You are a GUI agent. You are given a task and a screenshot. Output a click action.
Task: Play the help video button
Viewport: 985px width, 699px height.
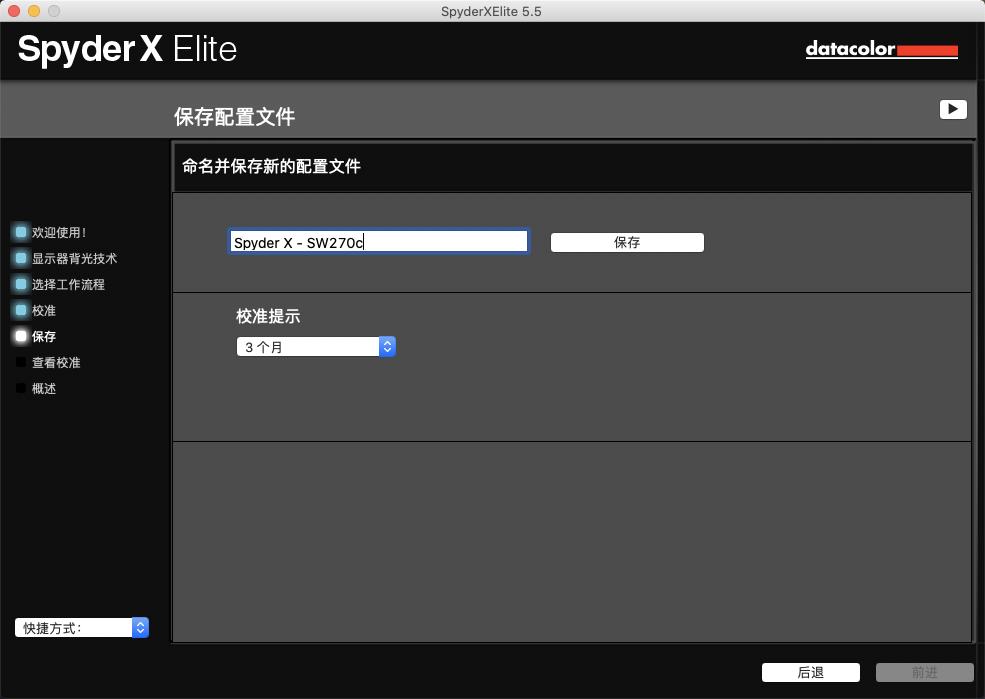click(953, 109)
